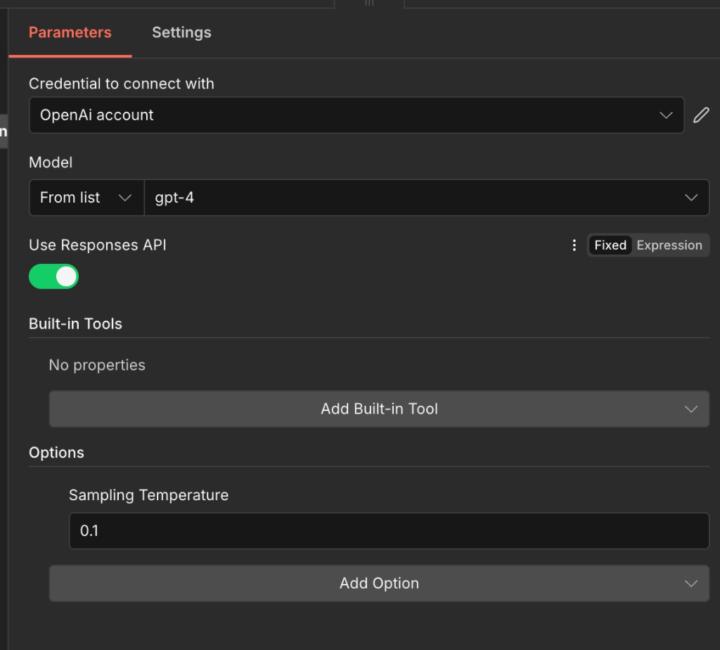Switch to Expression input mode

click(669, 245)
